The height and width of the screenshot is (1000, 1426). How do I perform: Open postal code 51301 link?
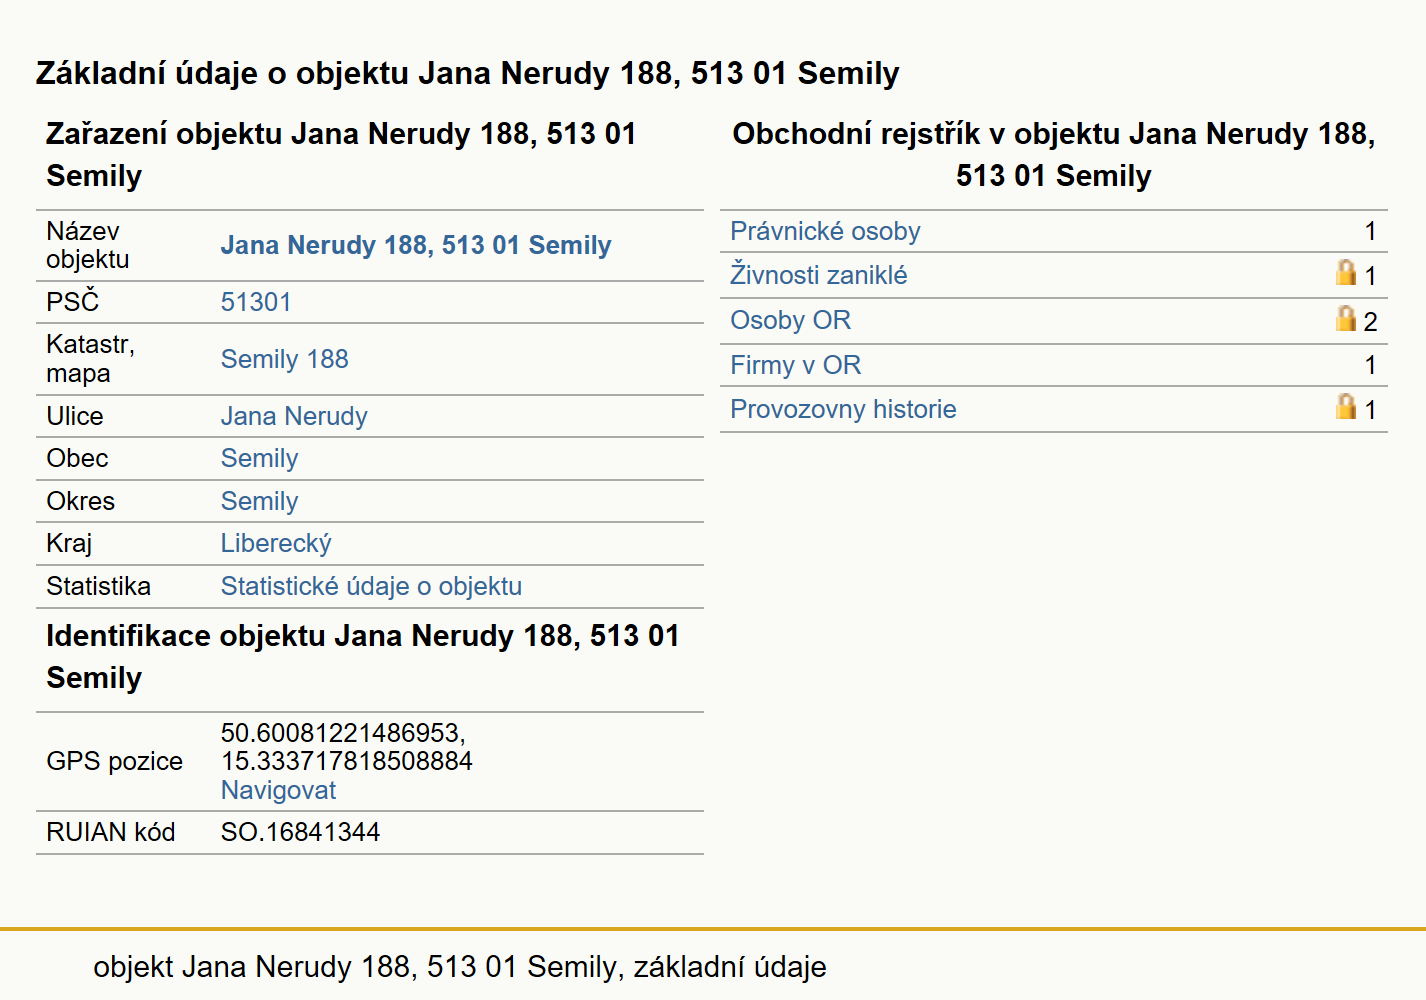pos(256,302)
